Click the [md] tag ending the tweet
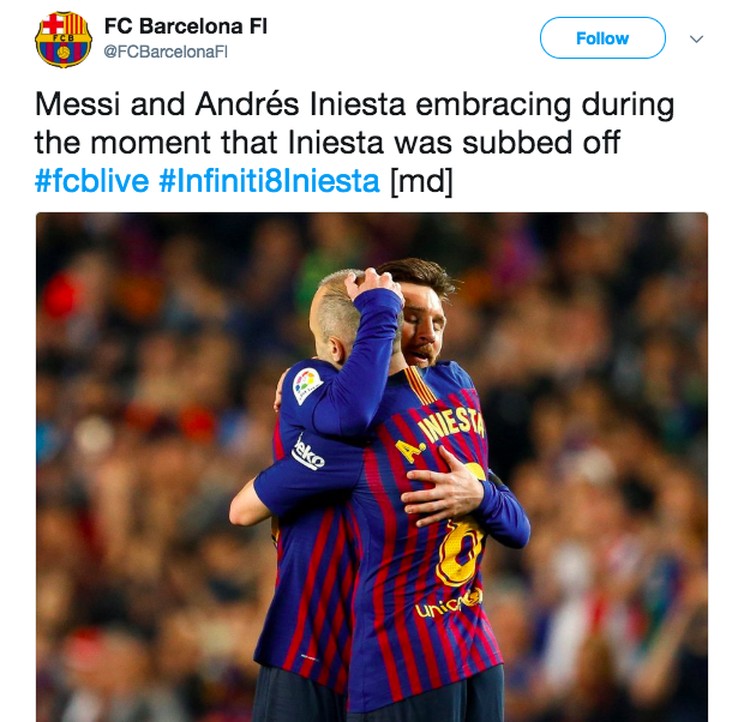Viewport: 750px width, 722px height. point(421,182)
